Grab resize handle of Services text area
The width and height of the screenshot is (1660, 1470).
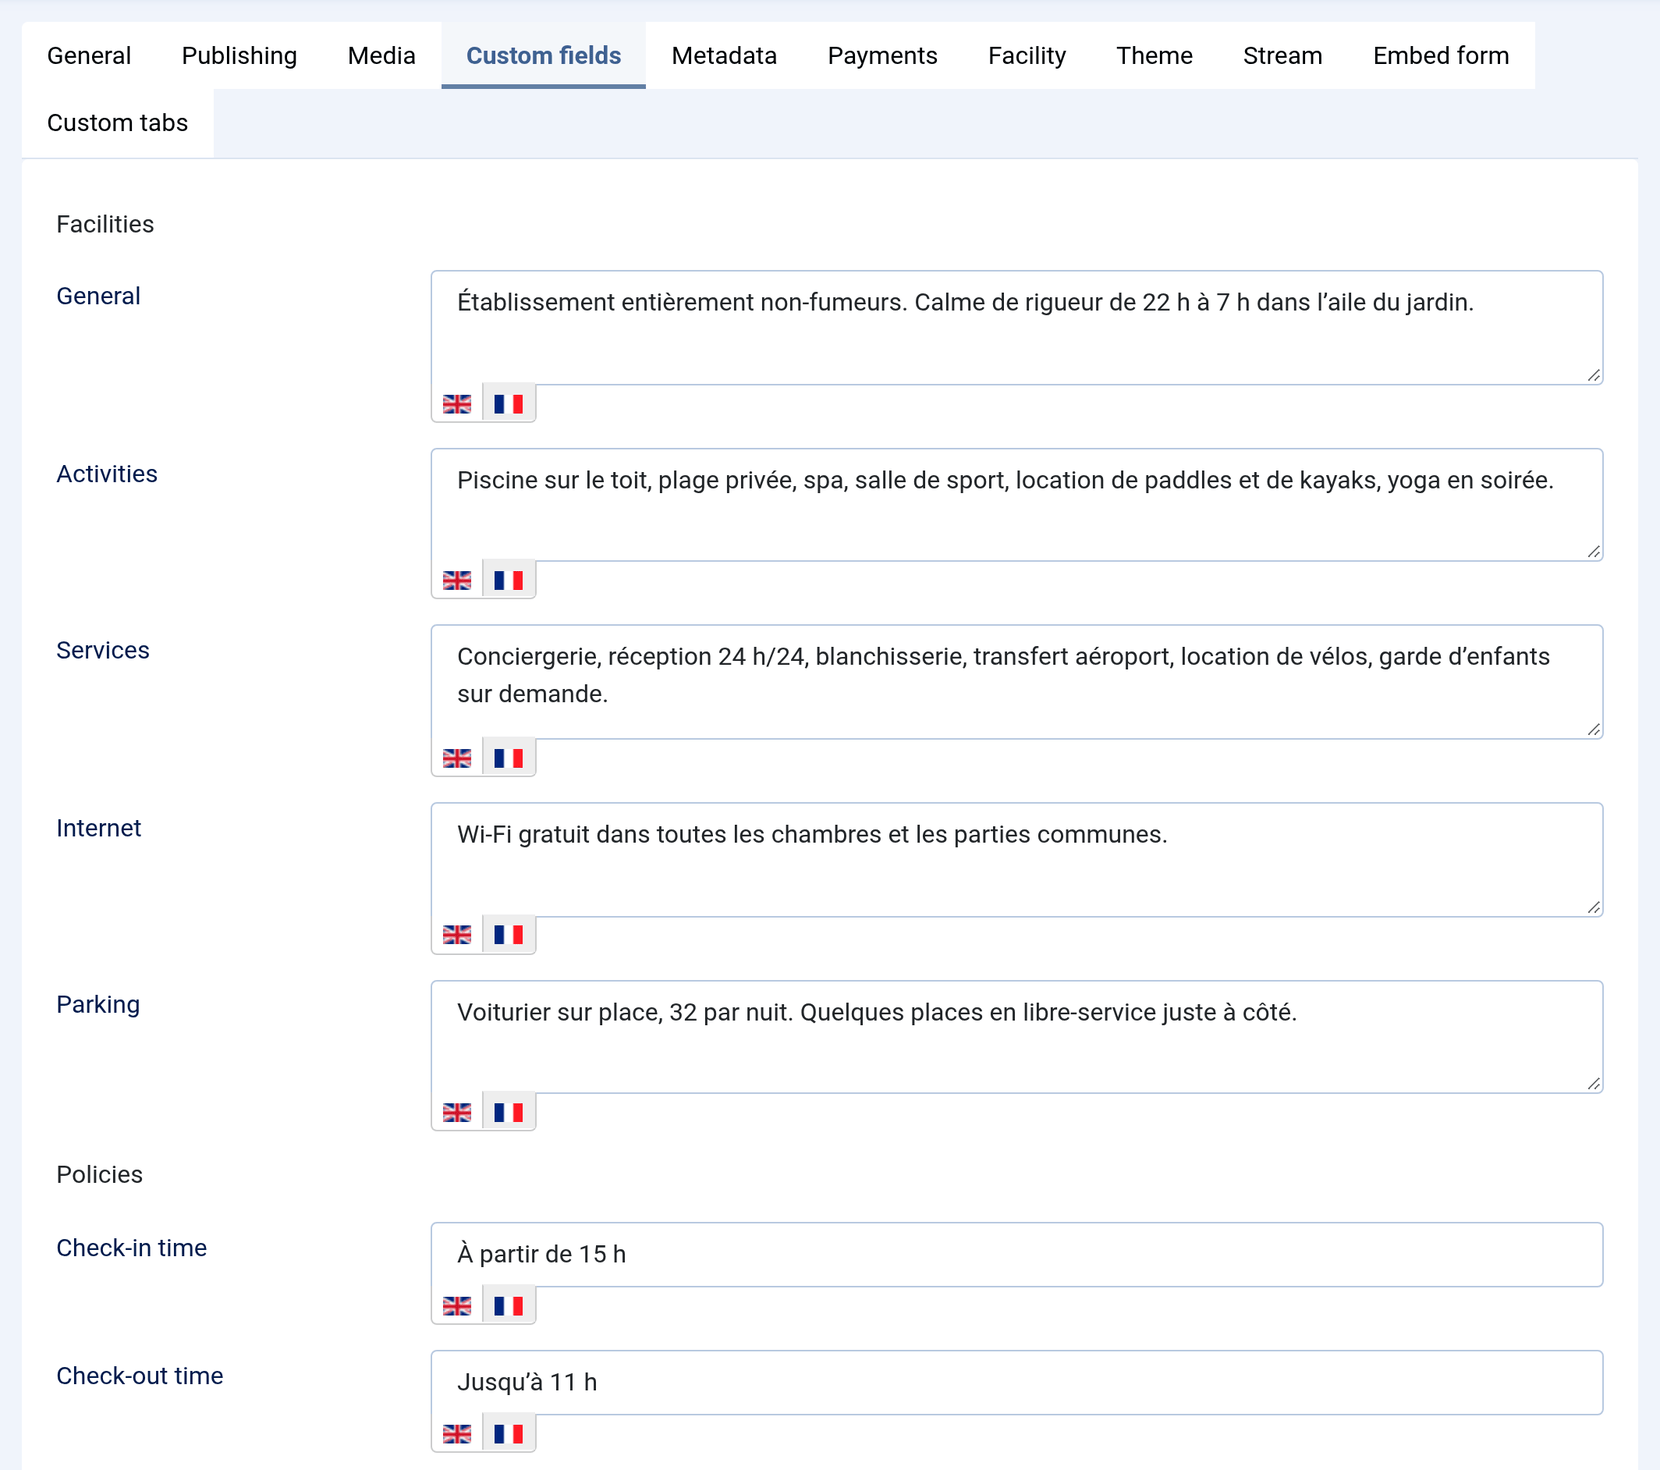point(1594,729)
